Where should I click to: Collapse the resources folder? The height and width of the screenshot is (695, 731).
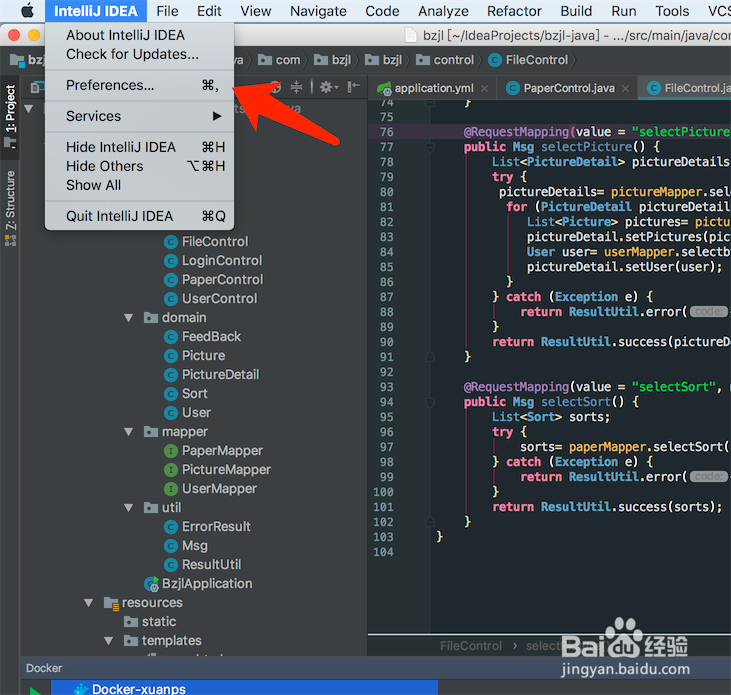89,603
